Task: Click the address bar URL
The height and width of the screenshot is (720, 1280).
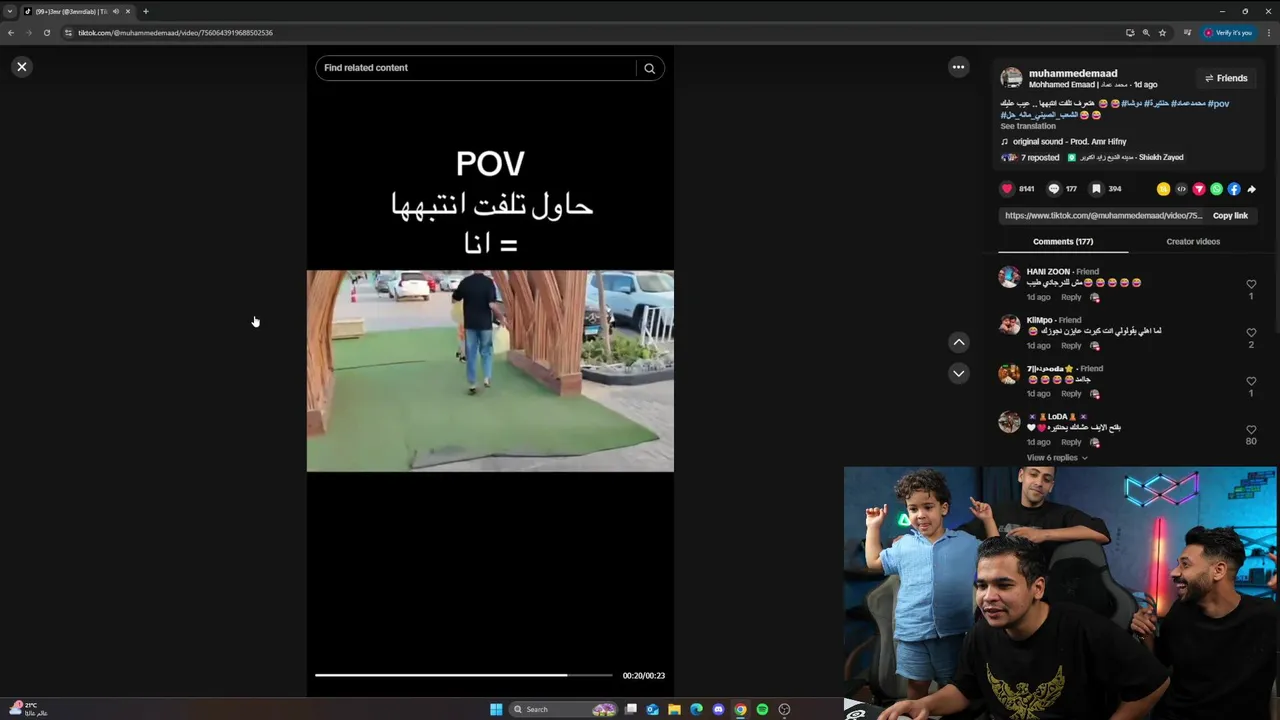Action: coord(175,32)
